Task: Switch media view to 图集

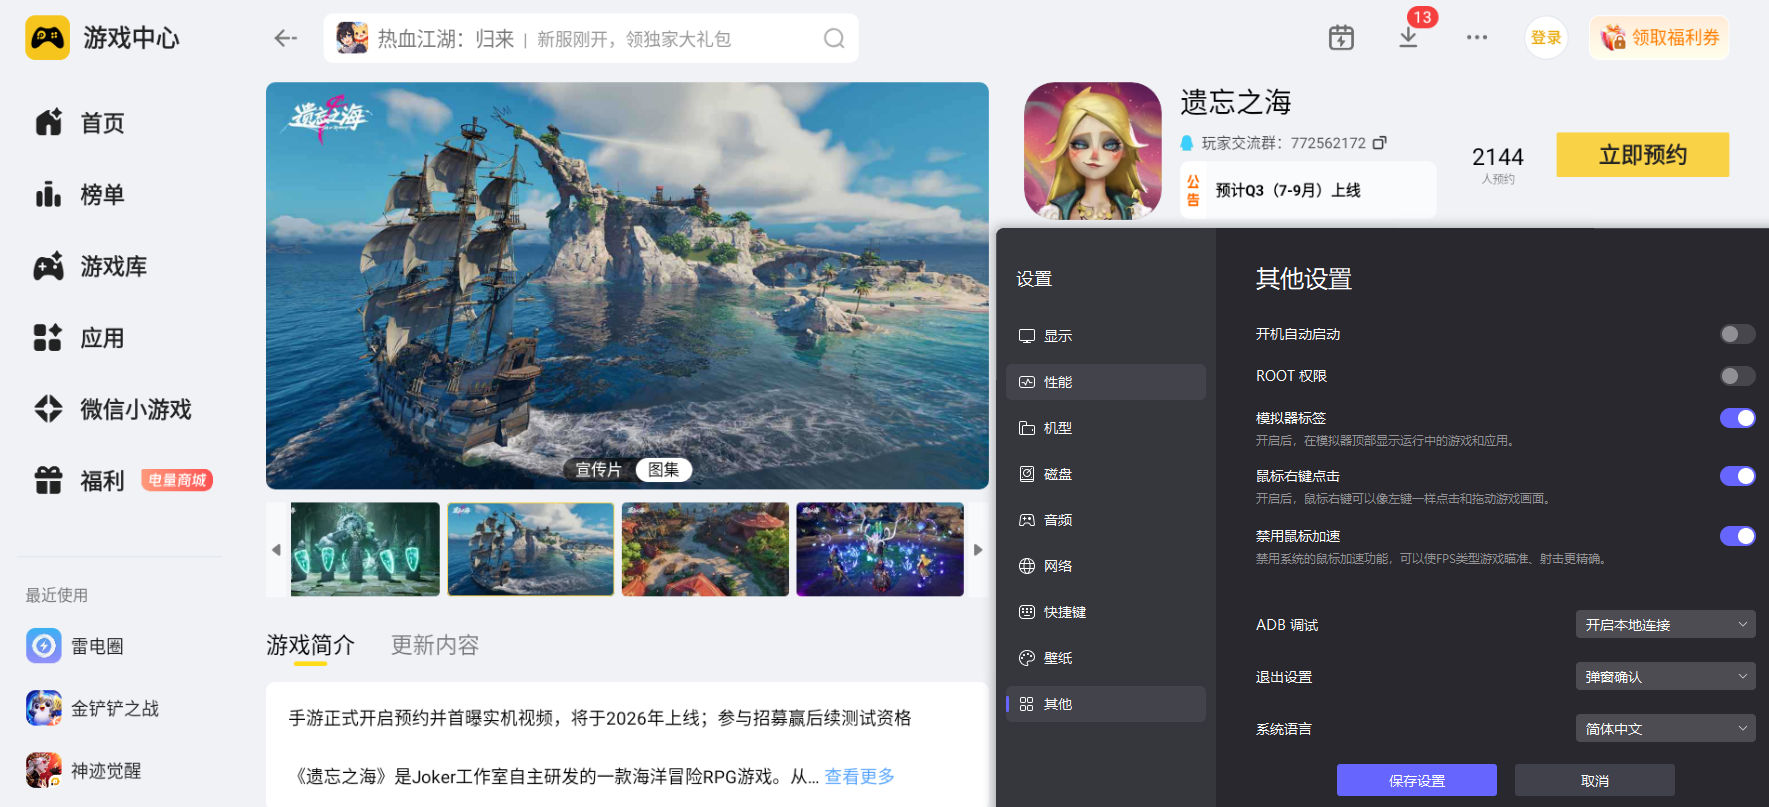Action: pos(664,469)
